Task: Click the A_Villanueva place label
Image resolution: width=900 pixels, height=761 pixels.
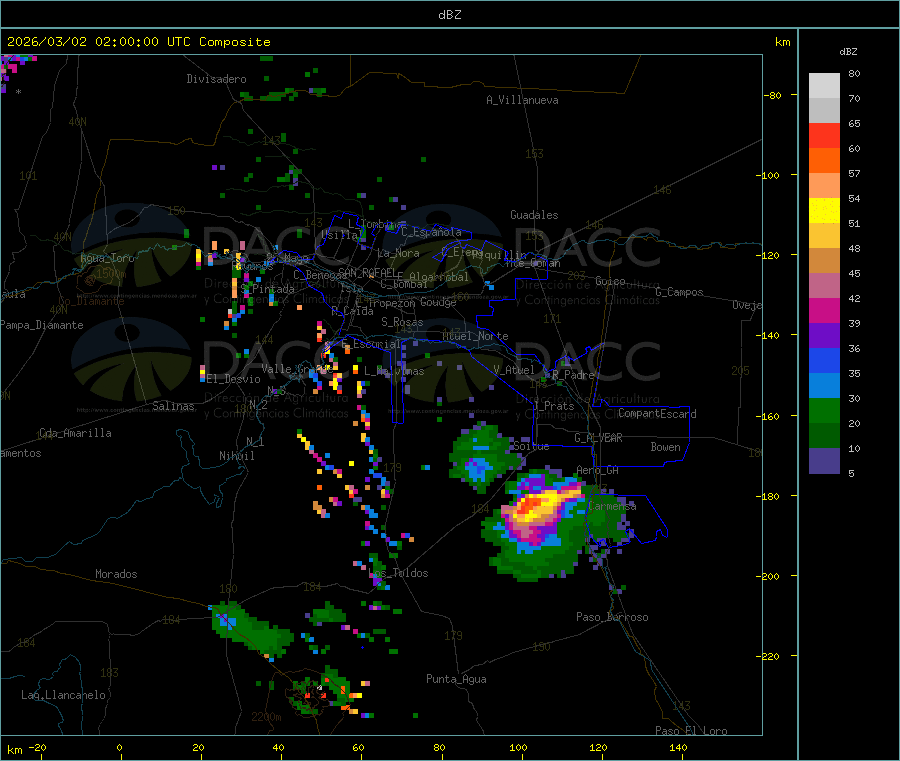Action: (x=522, y=100)
